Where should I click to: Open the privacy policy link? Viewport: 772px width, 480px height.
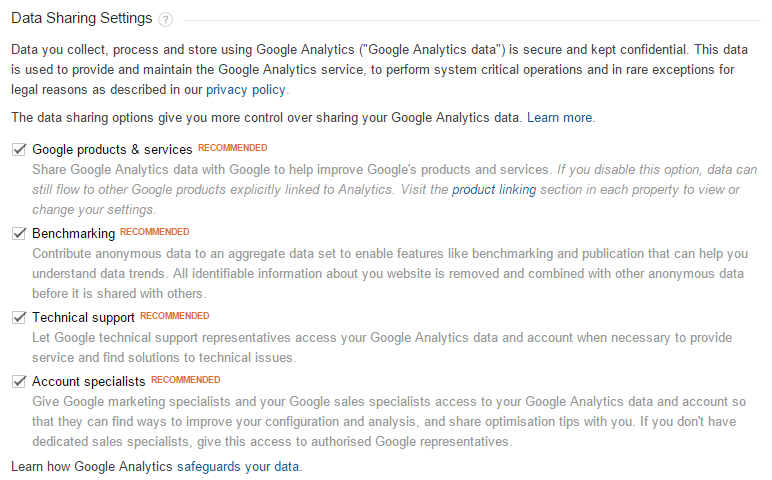[246, 89]
